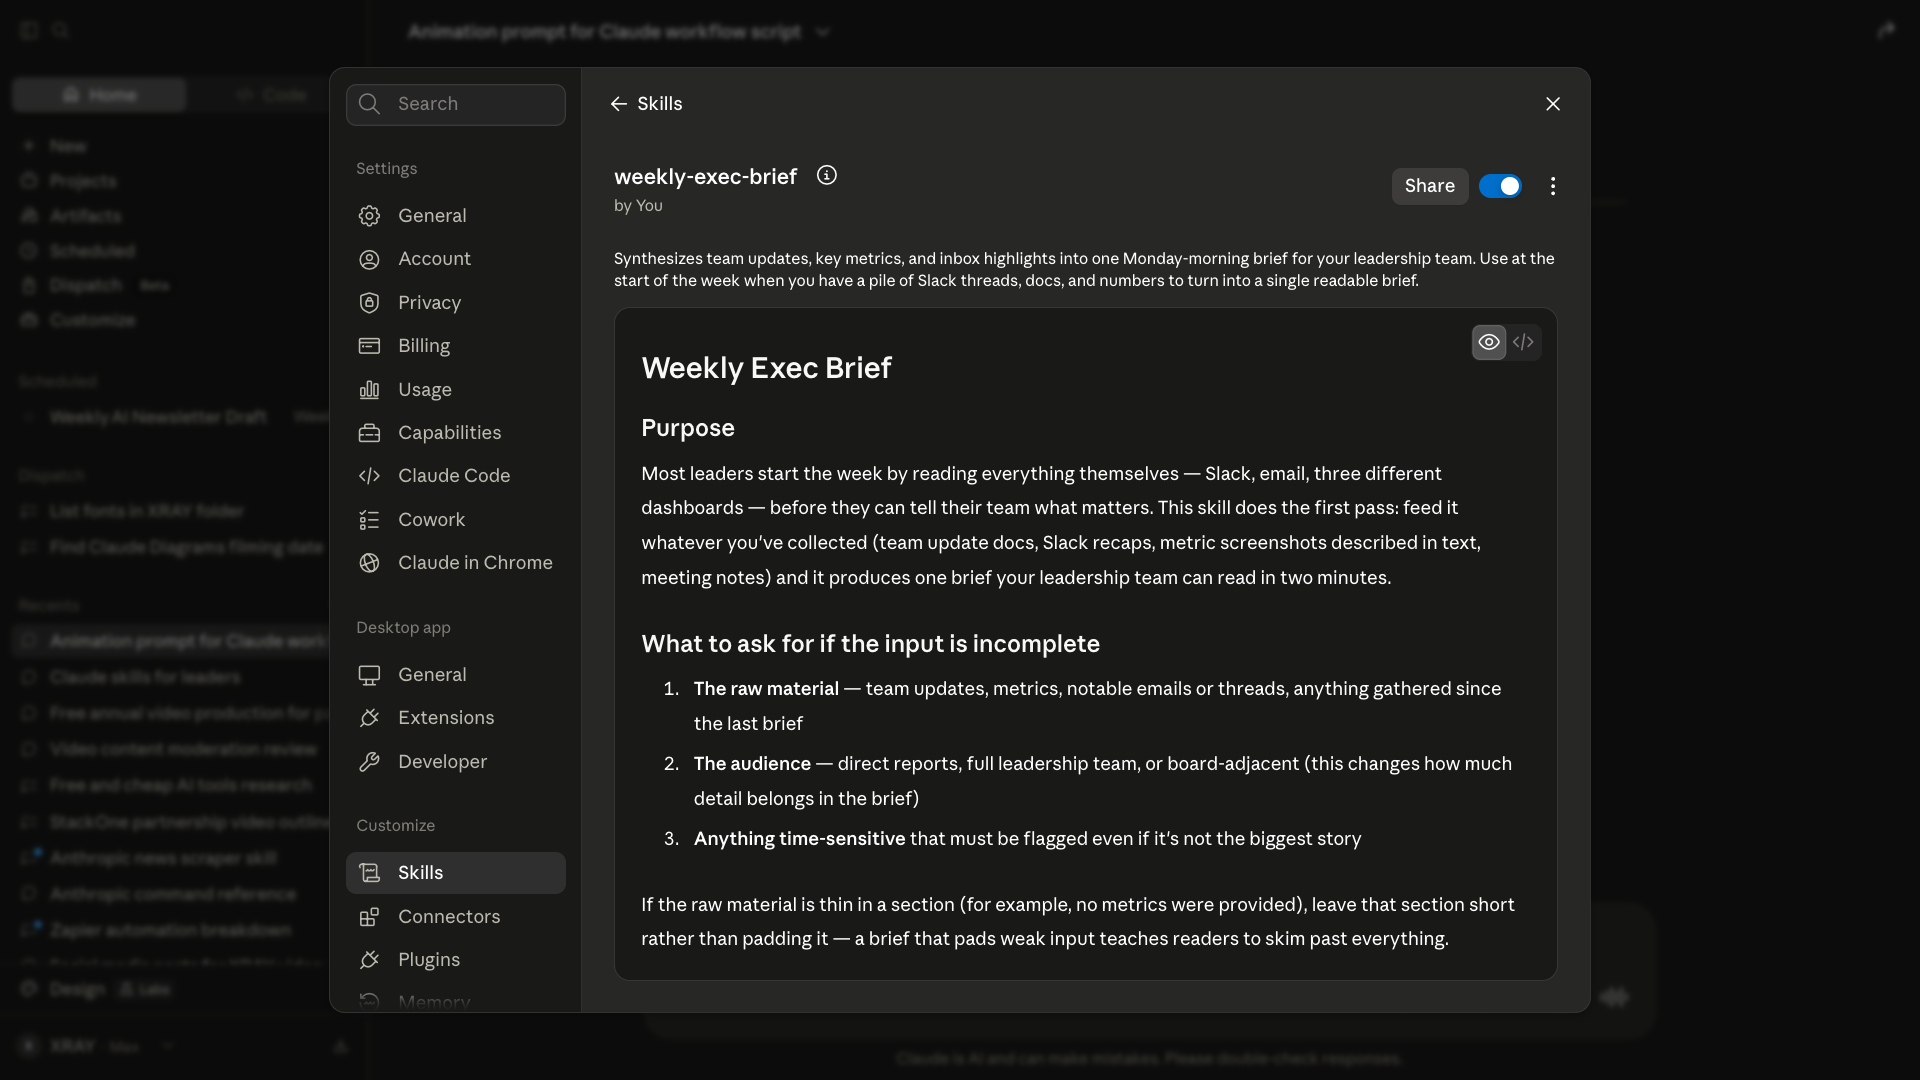Click the search magnifier icon in settings

[x=369, y=104]
